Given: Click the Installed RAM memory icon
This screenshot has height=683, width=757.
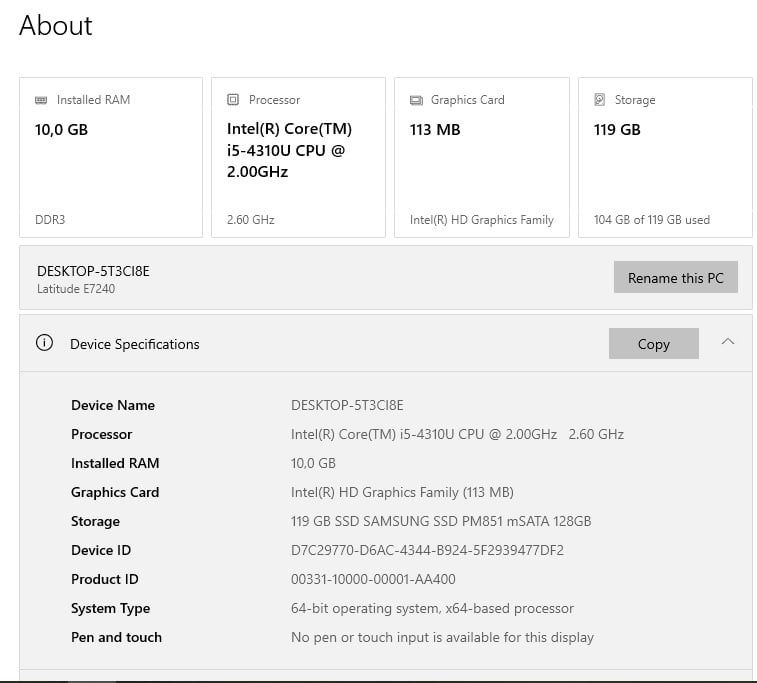Looking at the screenshot, I should [x=41, y=100].
